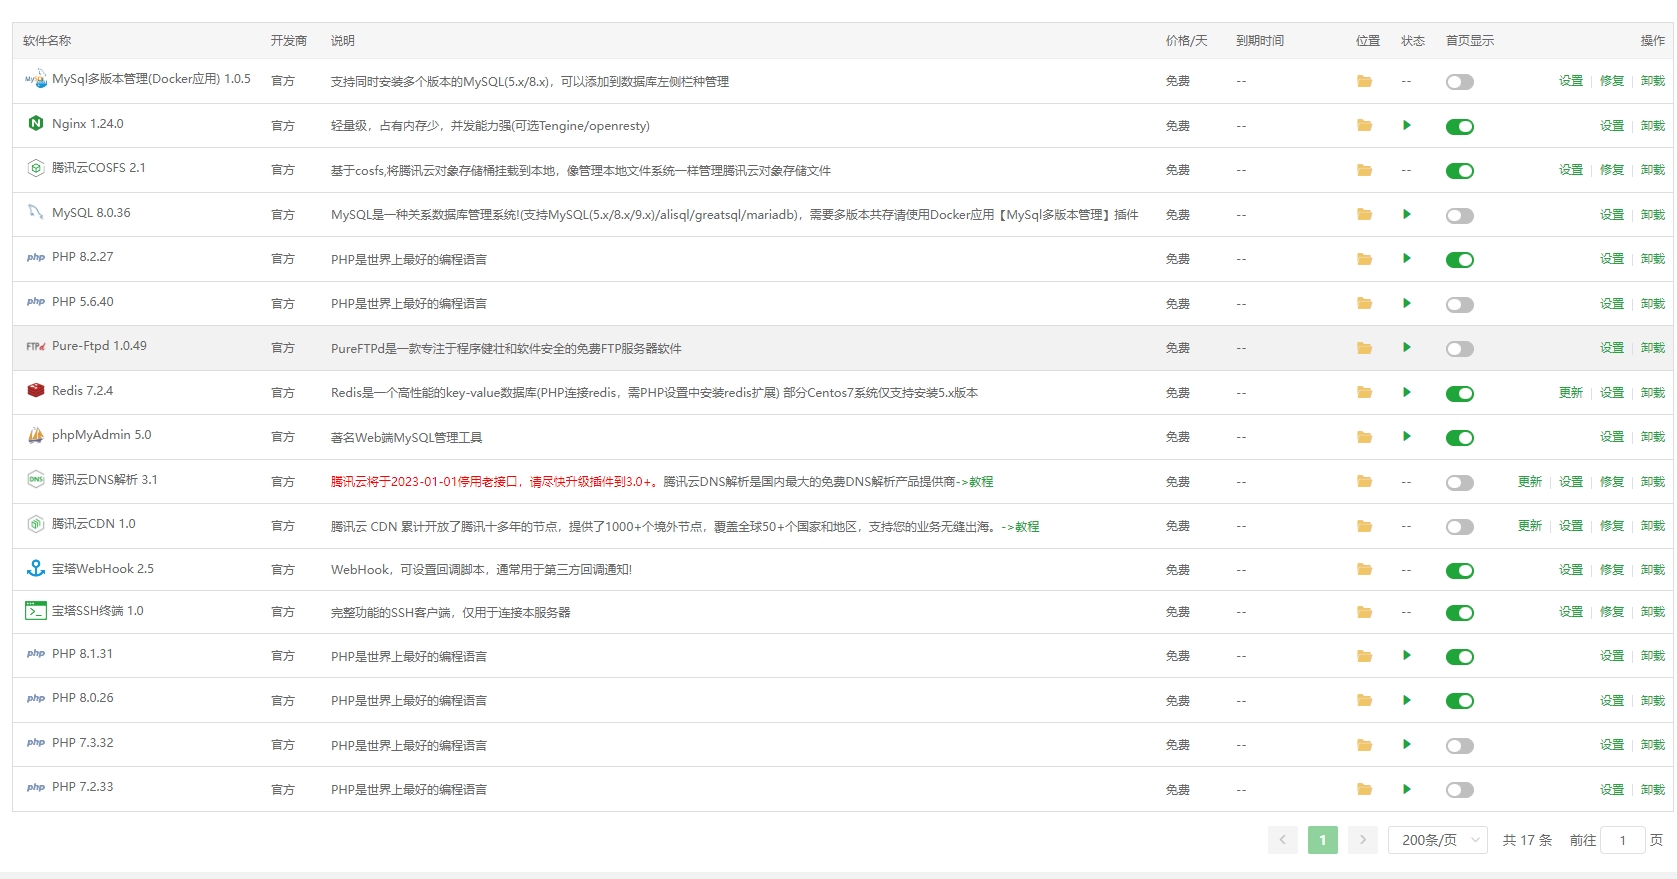
Task: Click 修复 for 宝塔WebHook 2.5
Action: (x=1612, y=570)
